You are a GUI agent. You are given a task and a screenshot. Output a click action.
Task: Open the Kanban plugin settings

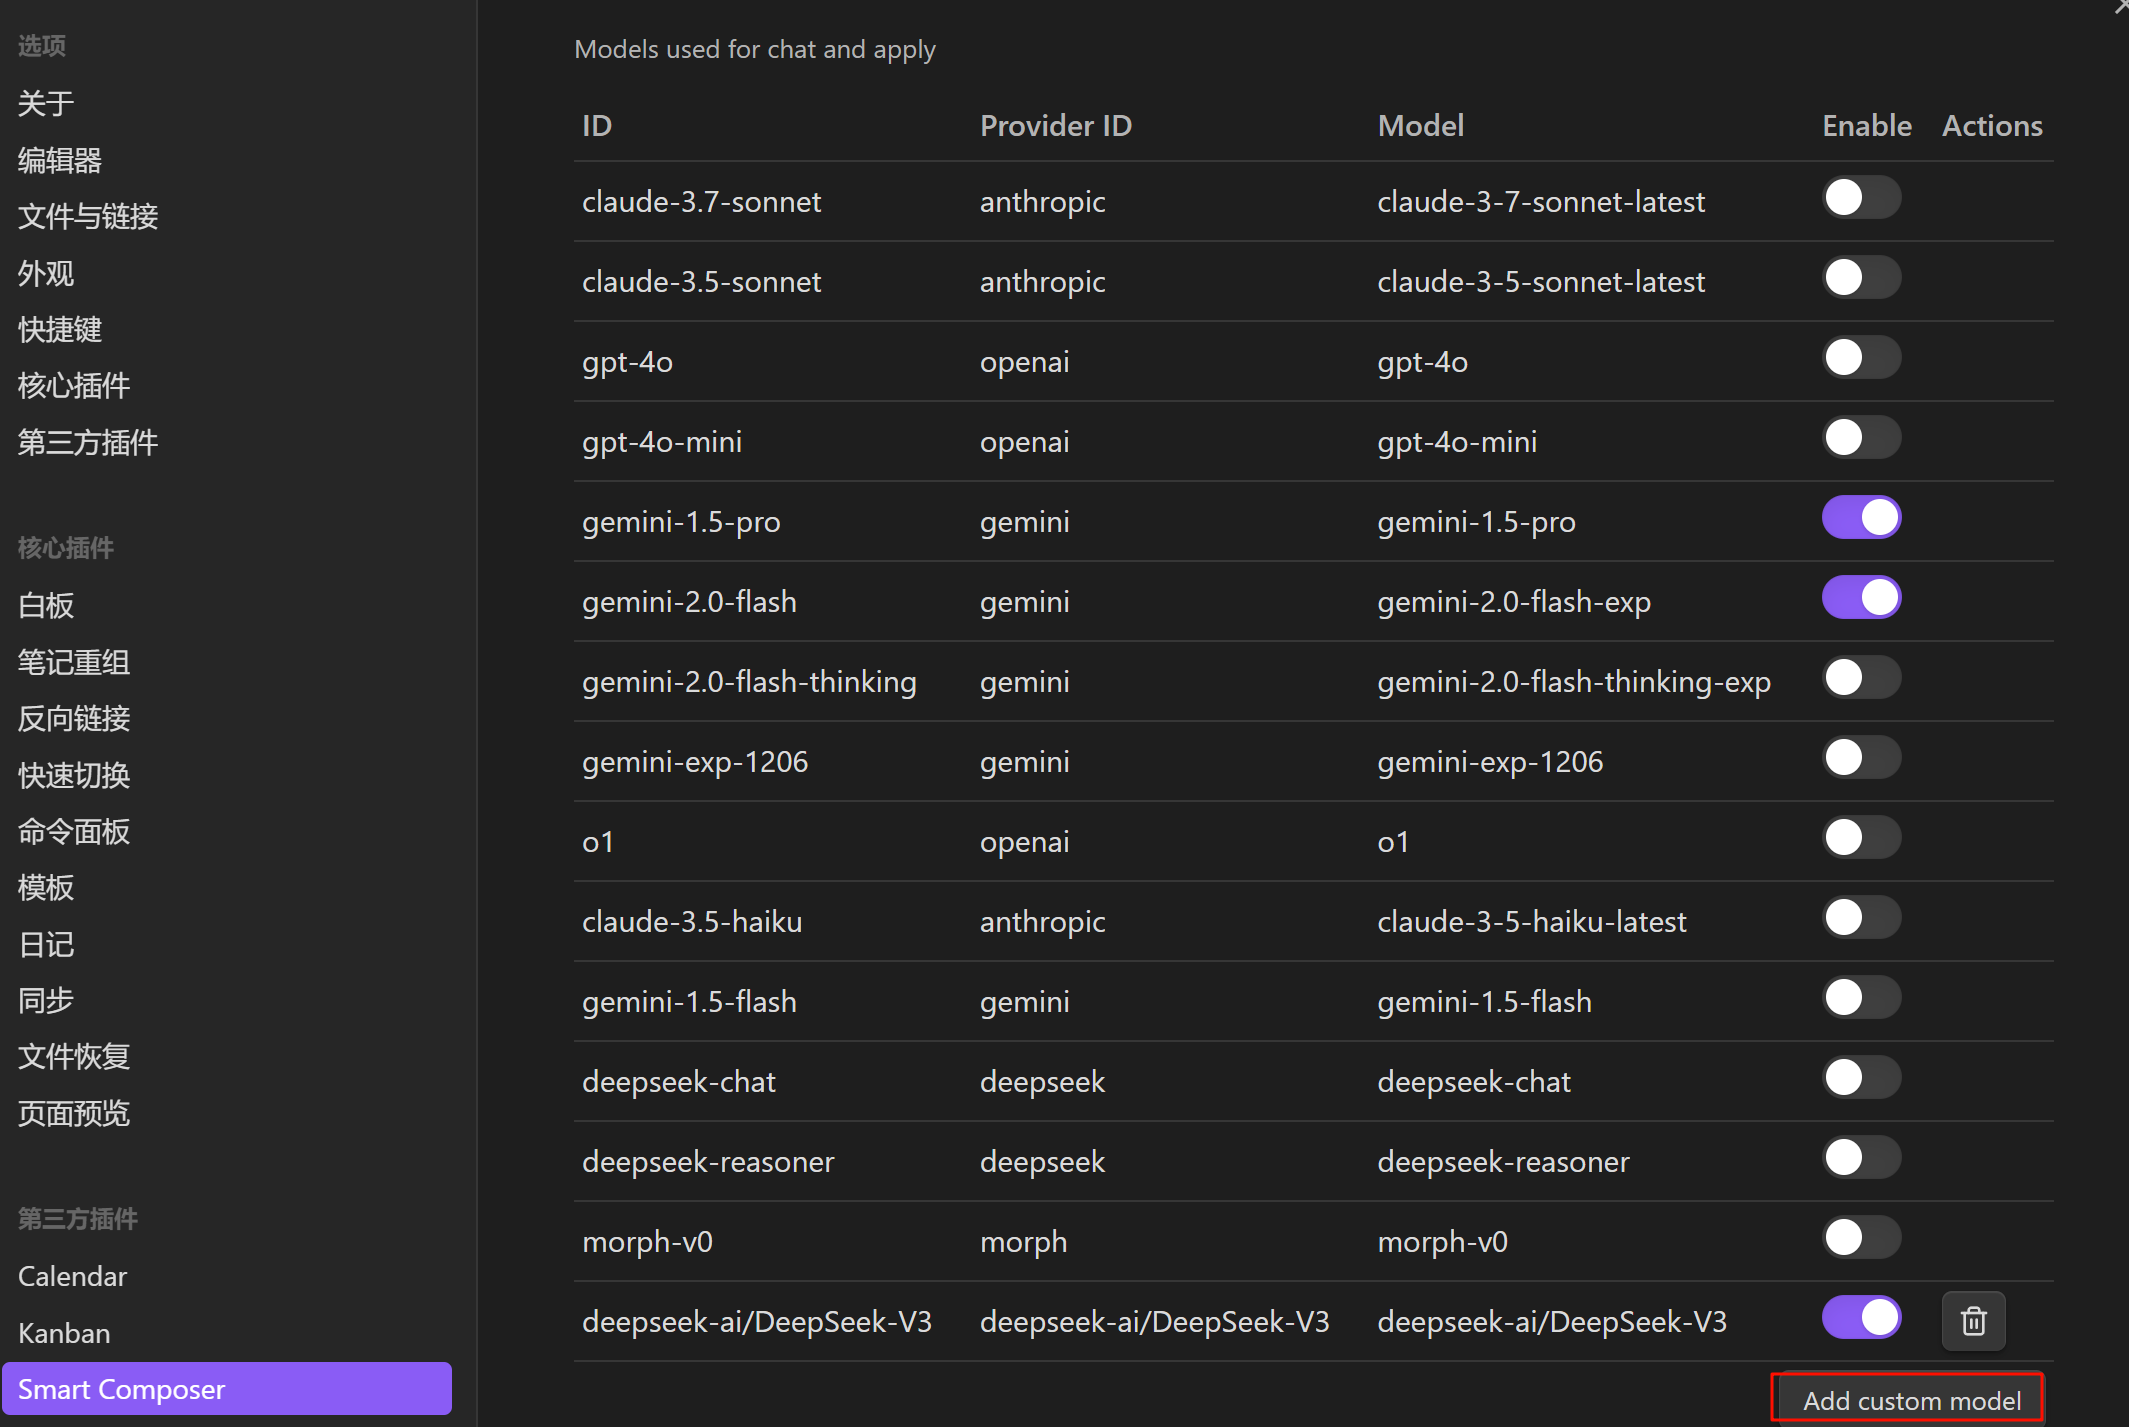click(64, 1333)
